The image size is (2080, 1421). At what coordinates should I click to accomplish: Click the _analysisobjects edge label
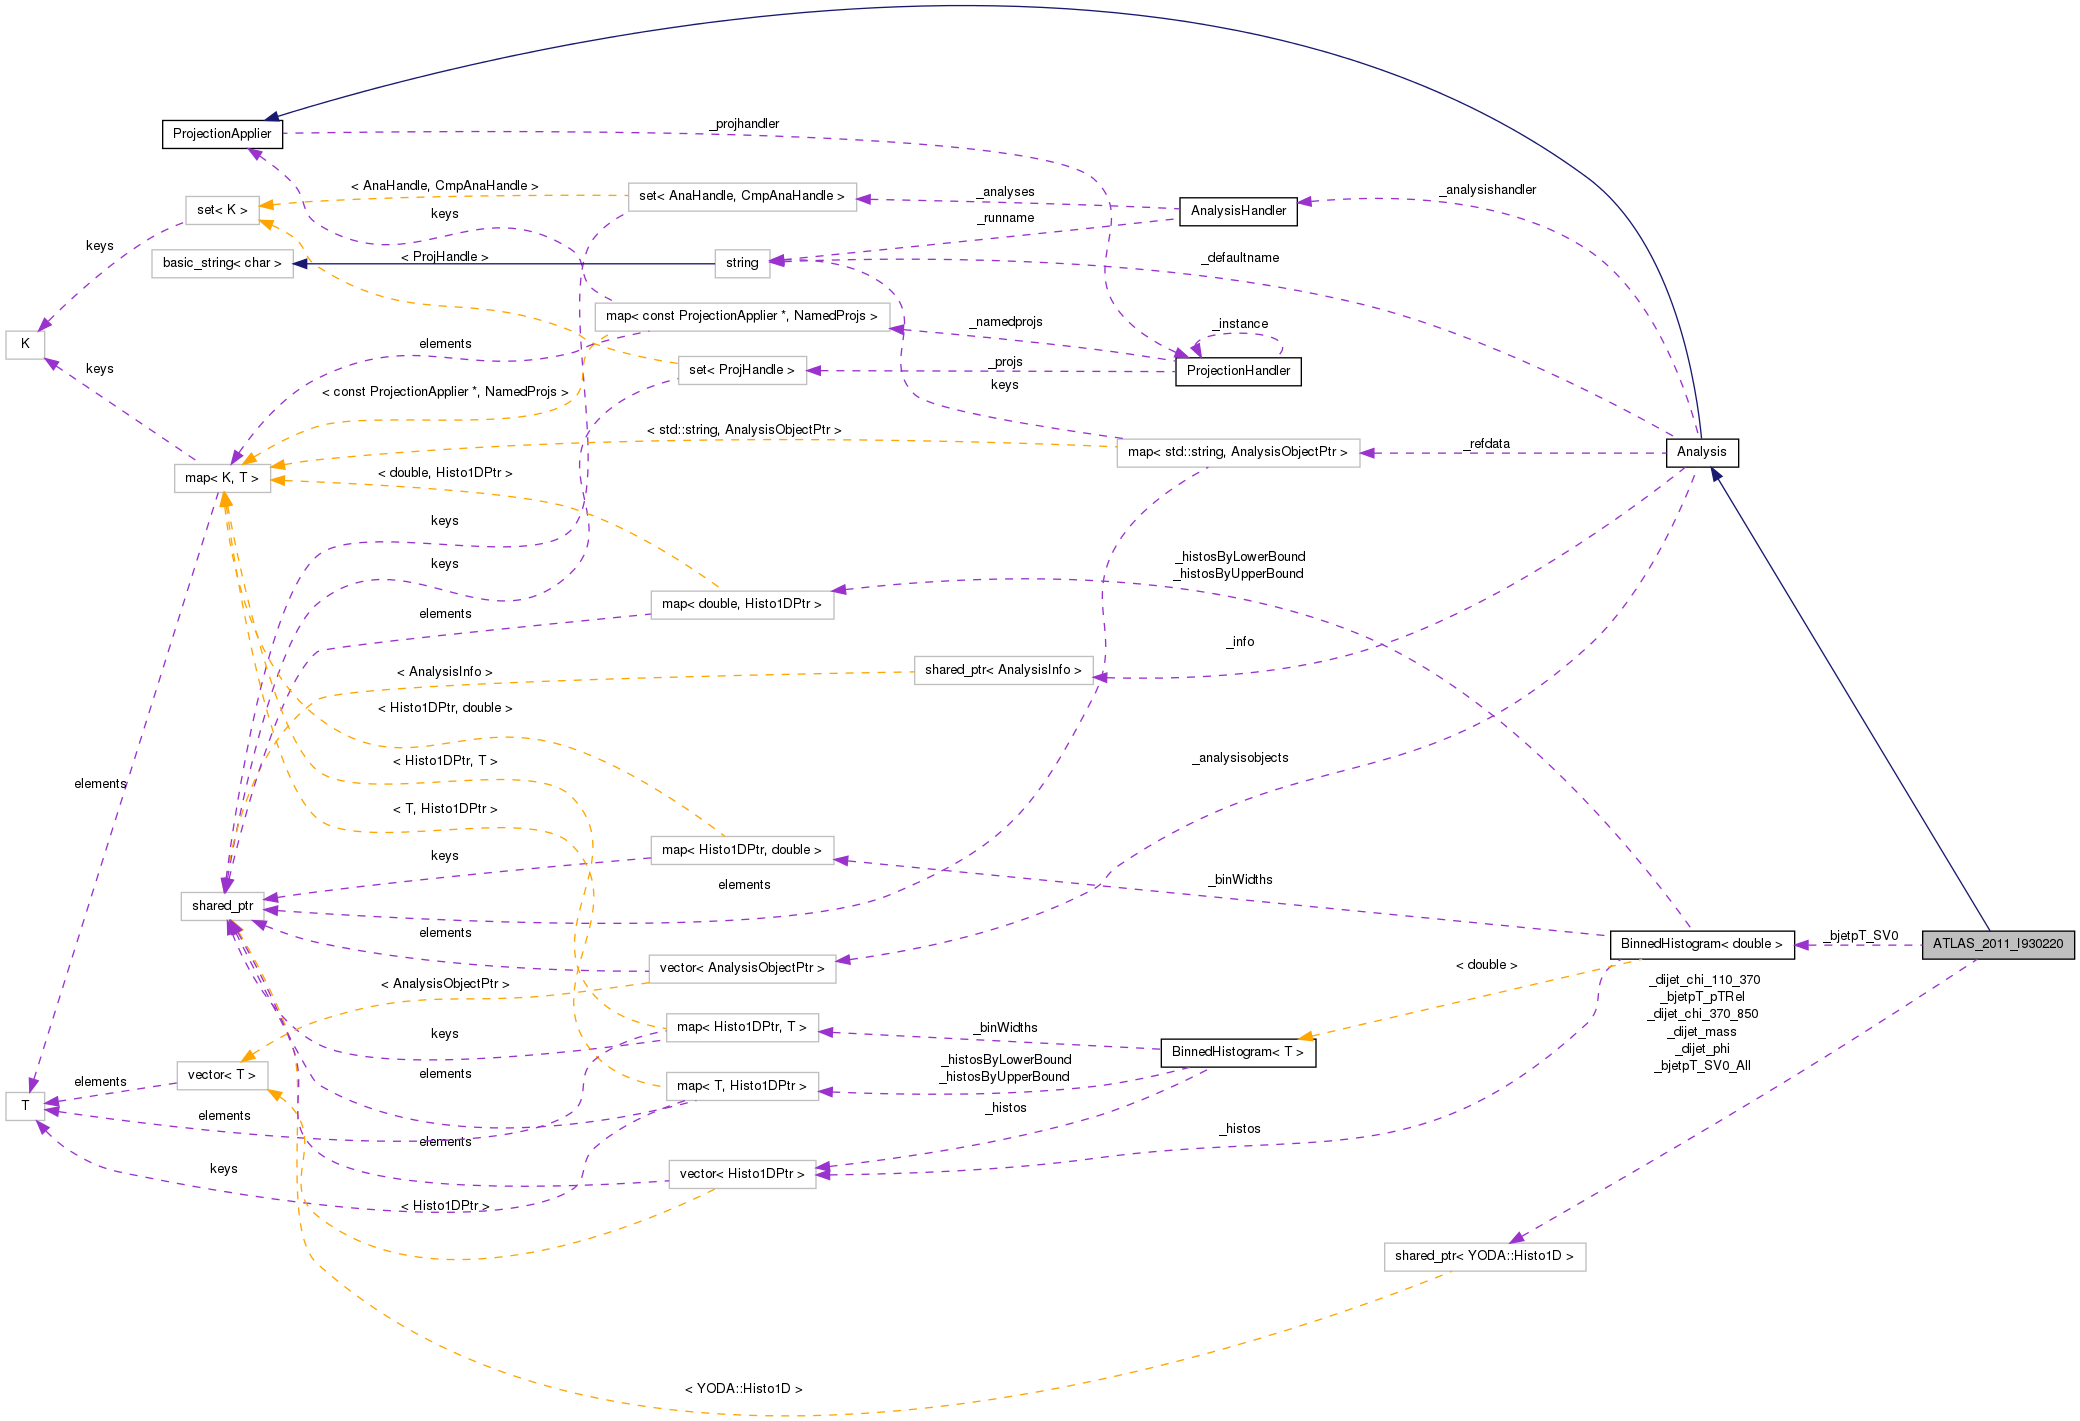pos(1240,758)
